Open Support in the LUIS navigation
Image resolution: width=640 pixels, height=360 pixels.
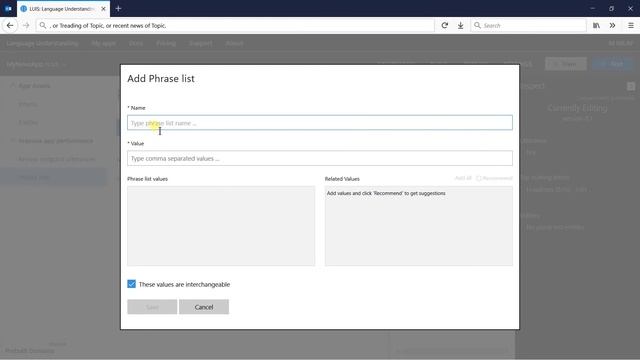(200, 43)
